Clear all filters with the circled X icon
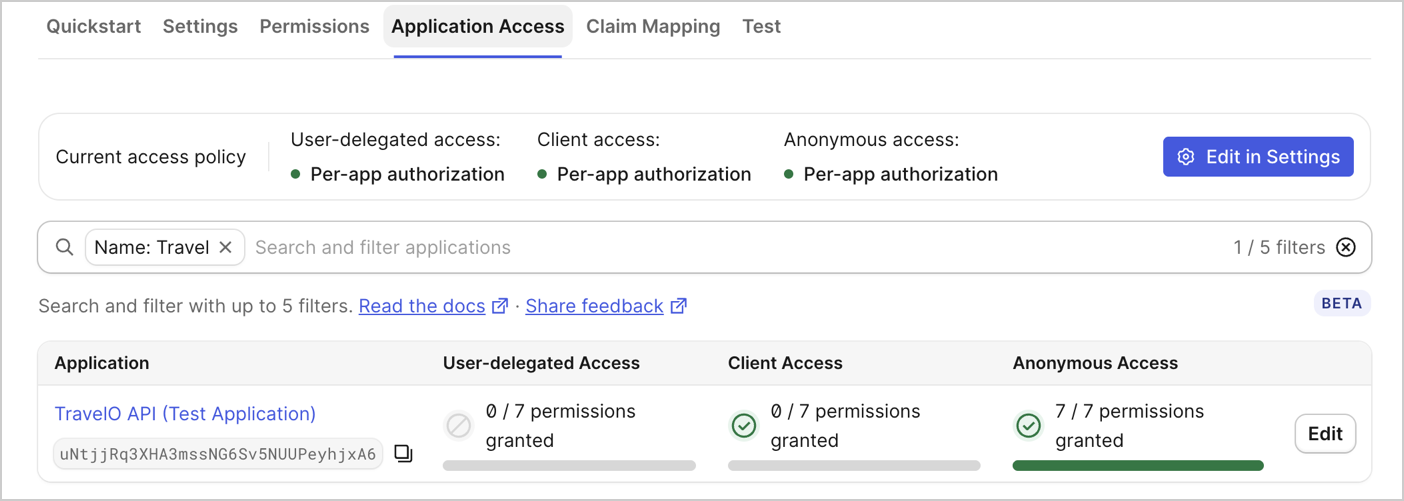The image size is (1404, 501). click(x=1346, y=247)
